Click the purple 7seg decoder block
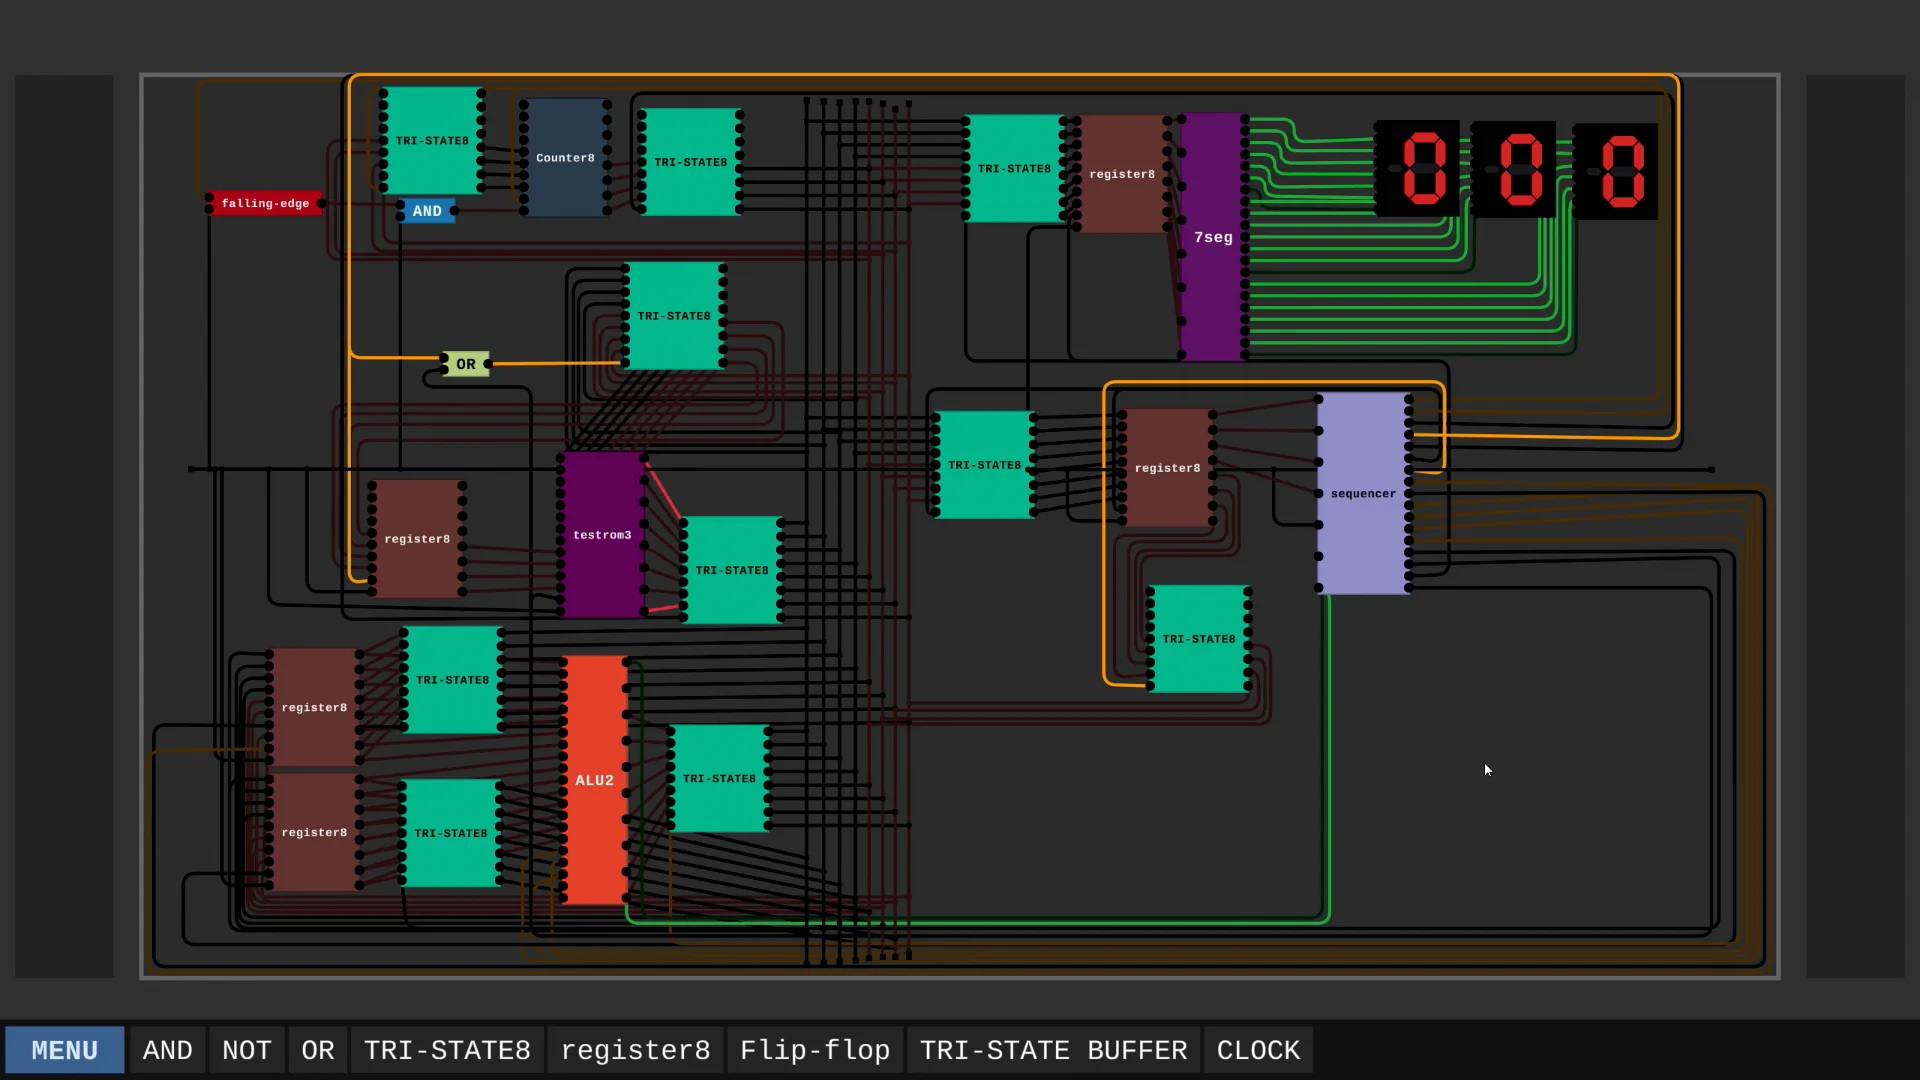Viewport: 1920px width, 1080px height. coord(1211,237)
